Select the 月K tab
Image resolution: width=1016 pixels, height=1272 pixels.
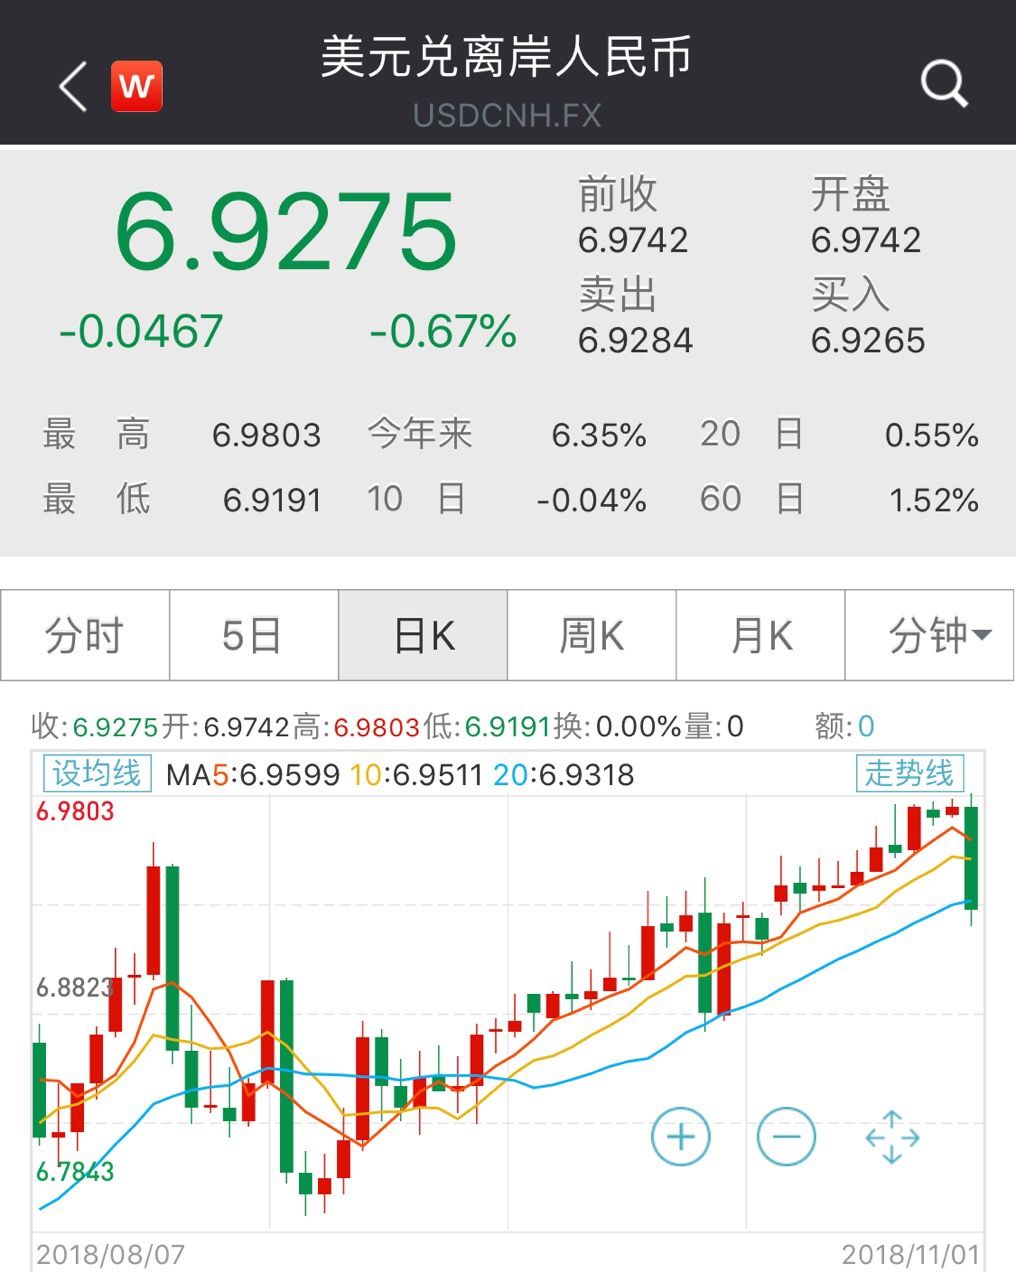761,635
